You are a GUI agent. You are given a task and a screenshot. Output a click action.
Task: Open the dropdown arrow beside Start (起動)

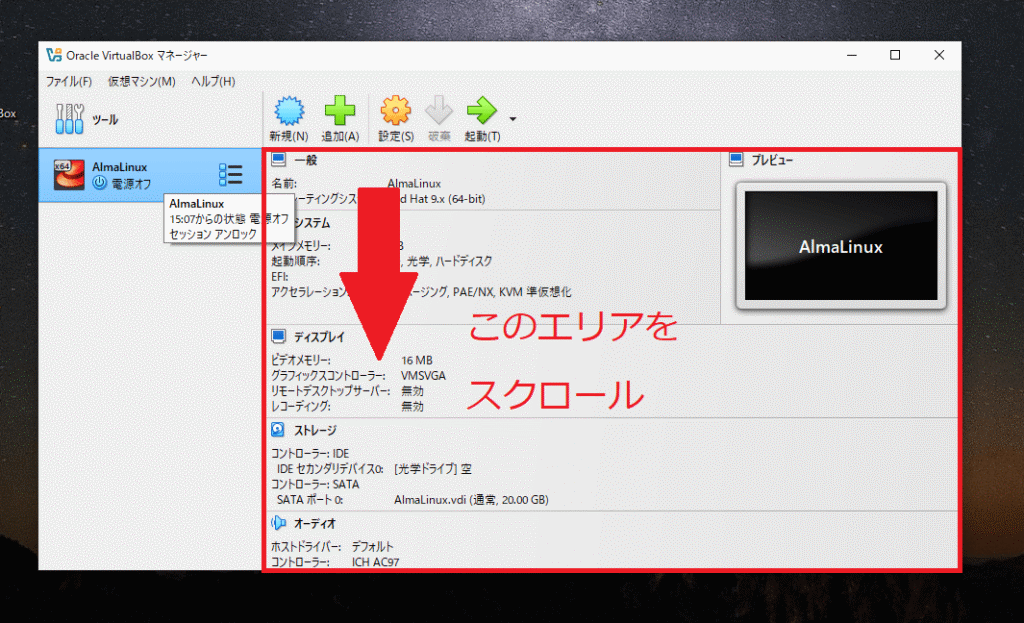(513, 119)
